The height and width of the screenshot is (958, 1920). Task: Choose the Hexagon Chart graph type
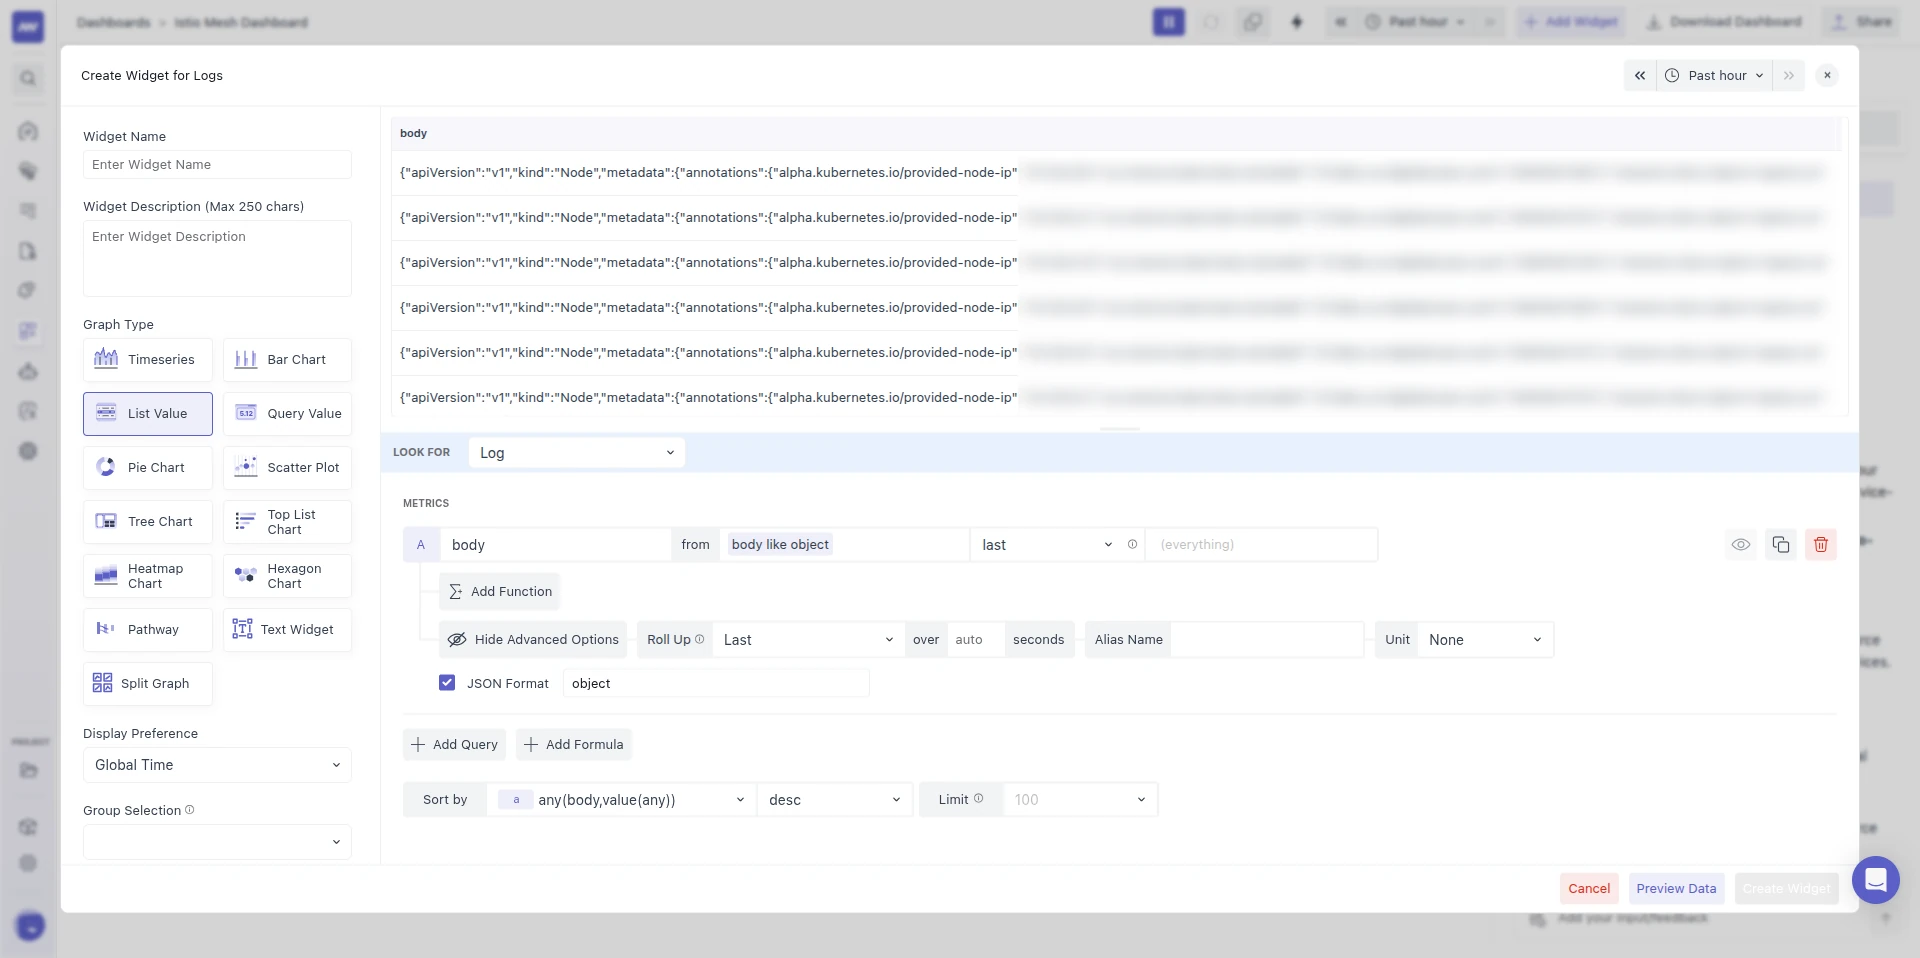287,576
